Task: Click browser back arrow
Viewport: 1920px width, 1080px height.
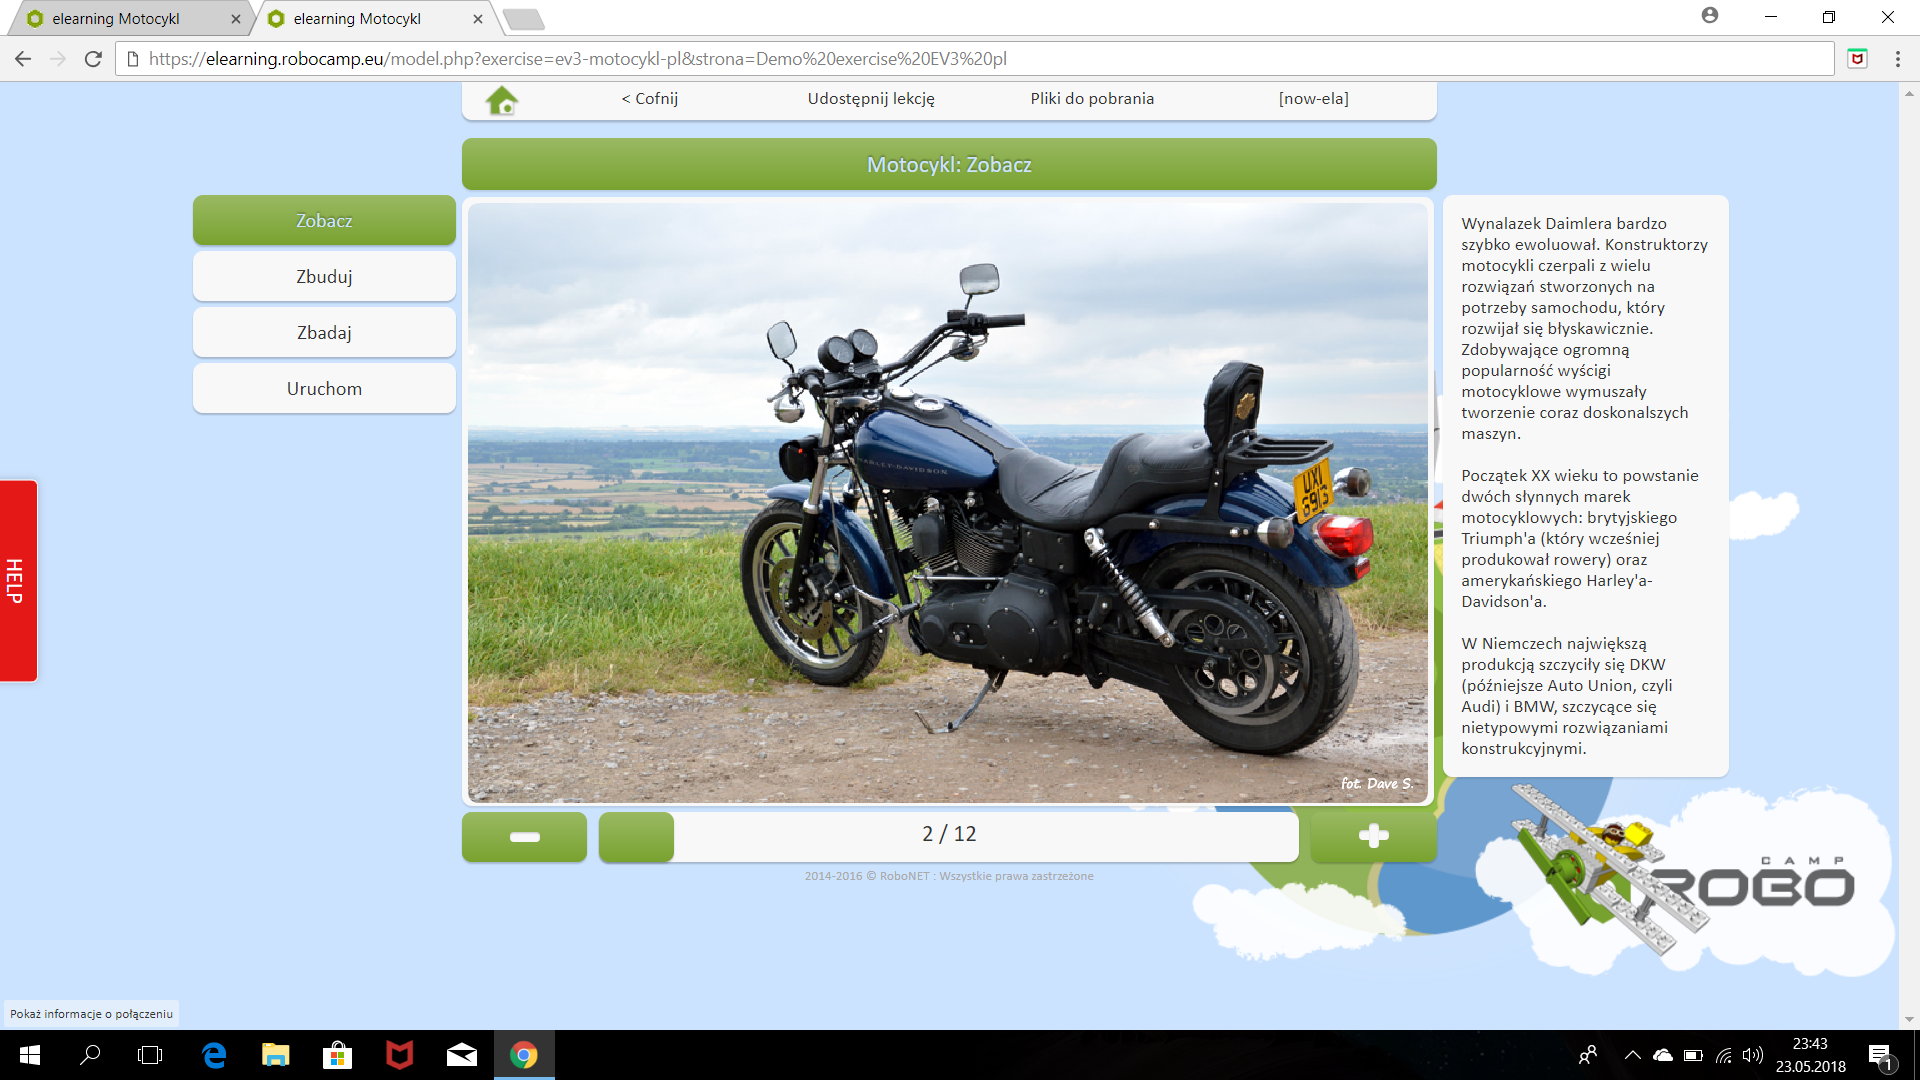Action: click(23, 59)
